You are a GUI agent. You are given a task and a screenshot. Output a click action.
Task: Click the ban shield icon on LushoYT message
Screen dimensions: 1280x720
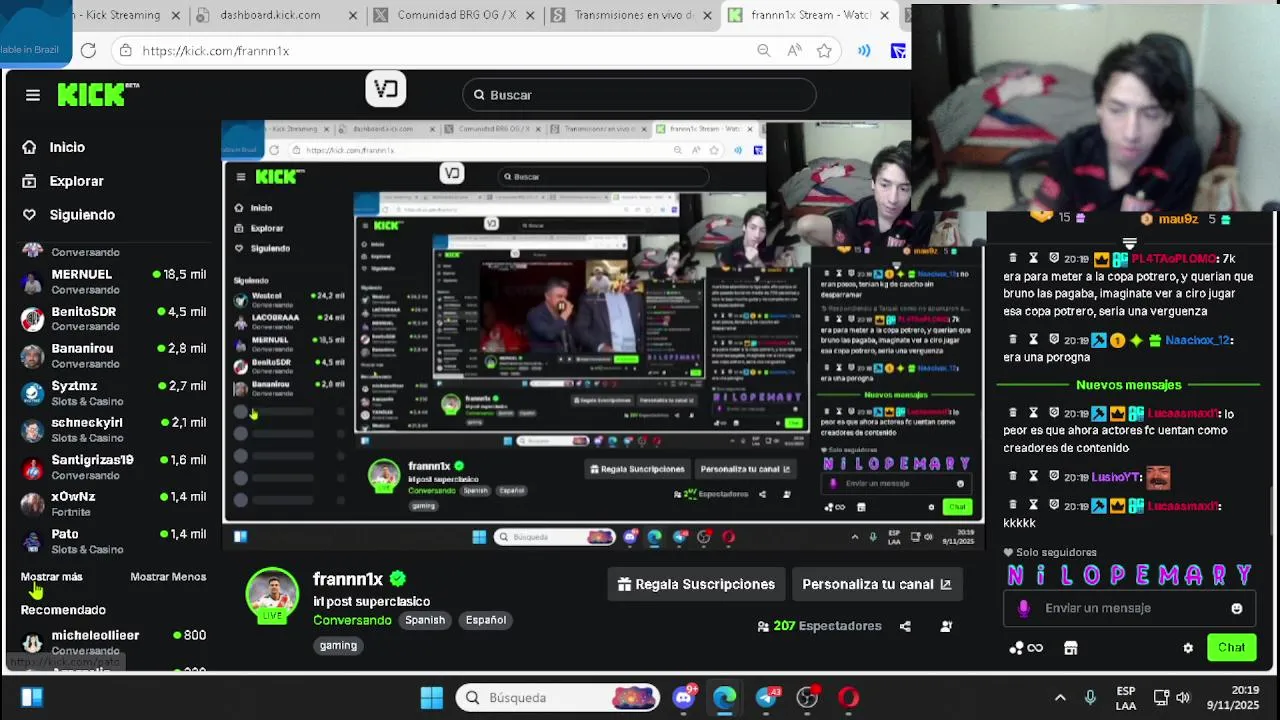coord(1053,477)
